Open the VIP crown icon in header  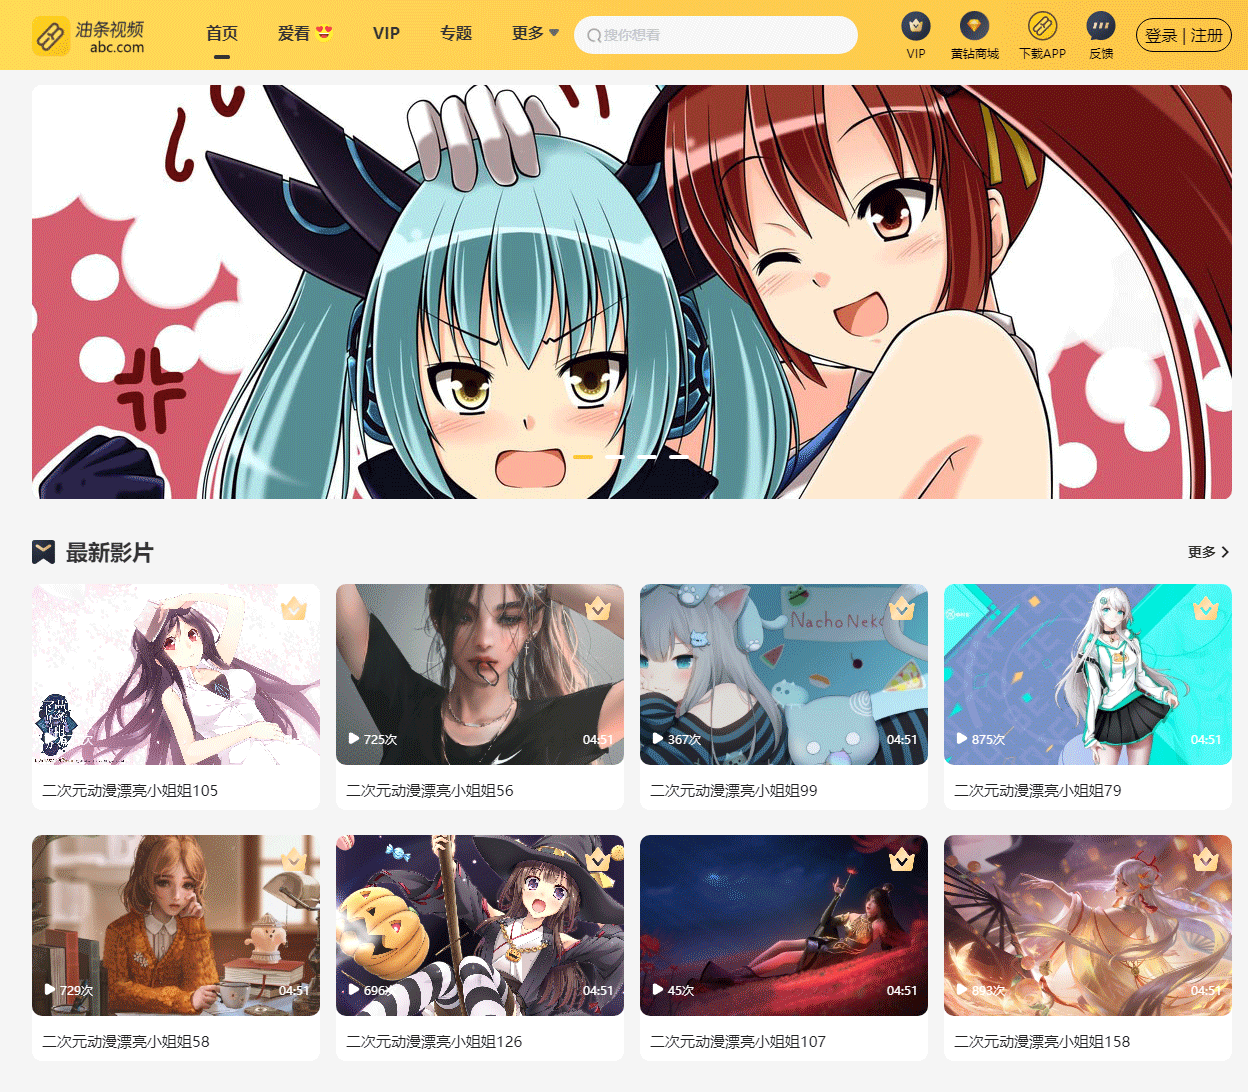[915, 26]
